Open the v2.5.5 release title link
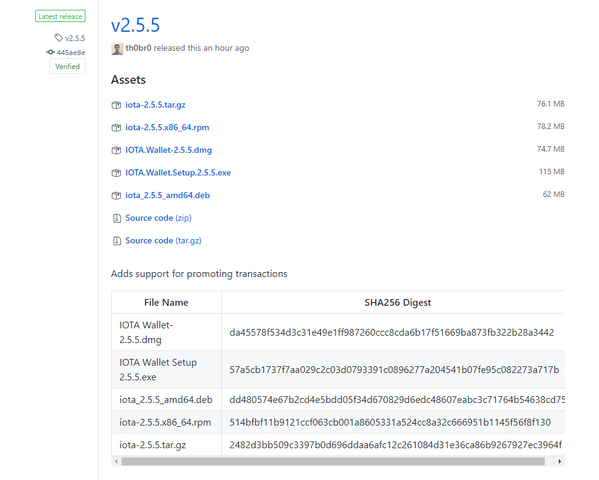The width and height of the screenshot is (599, 480). (135, 25)
